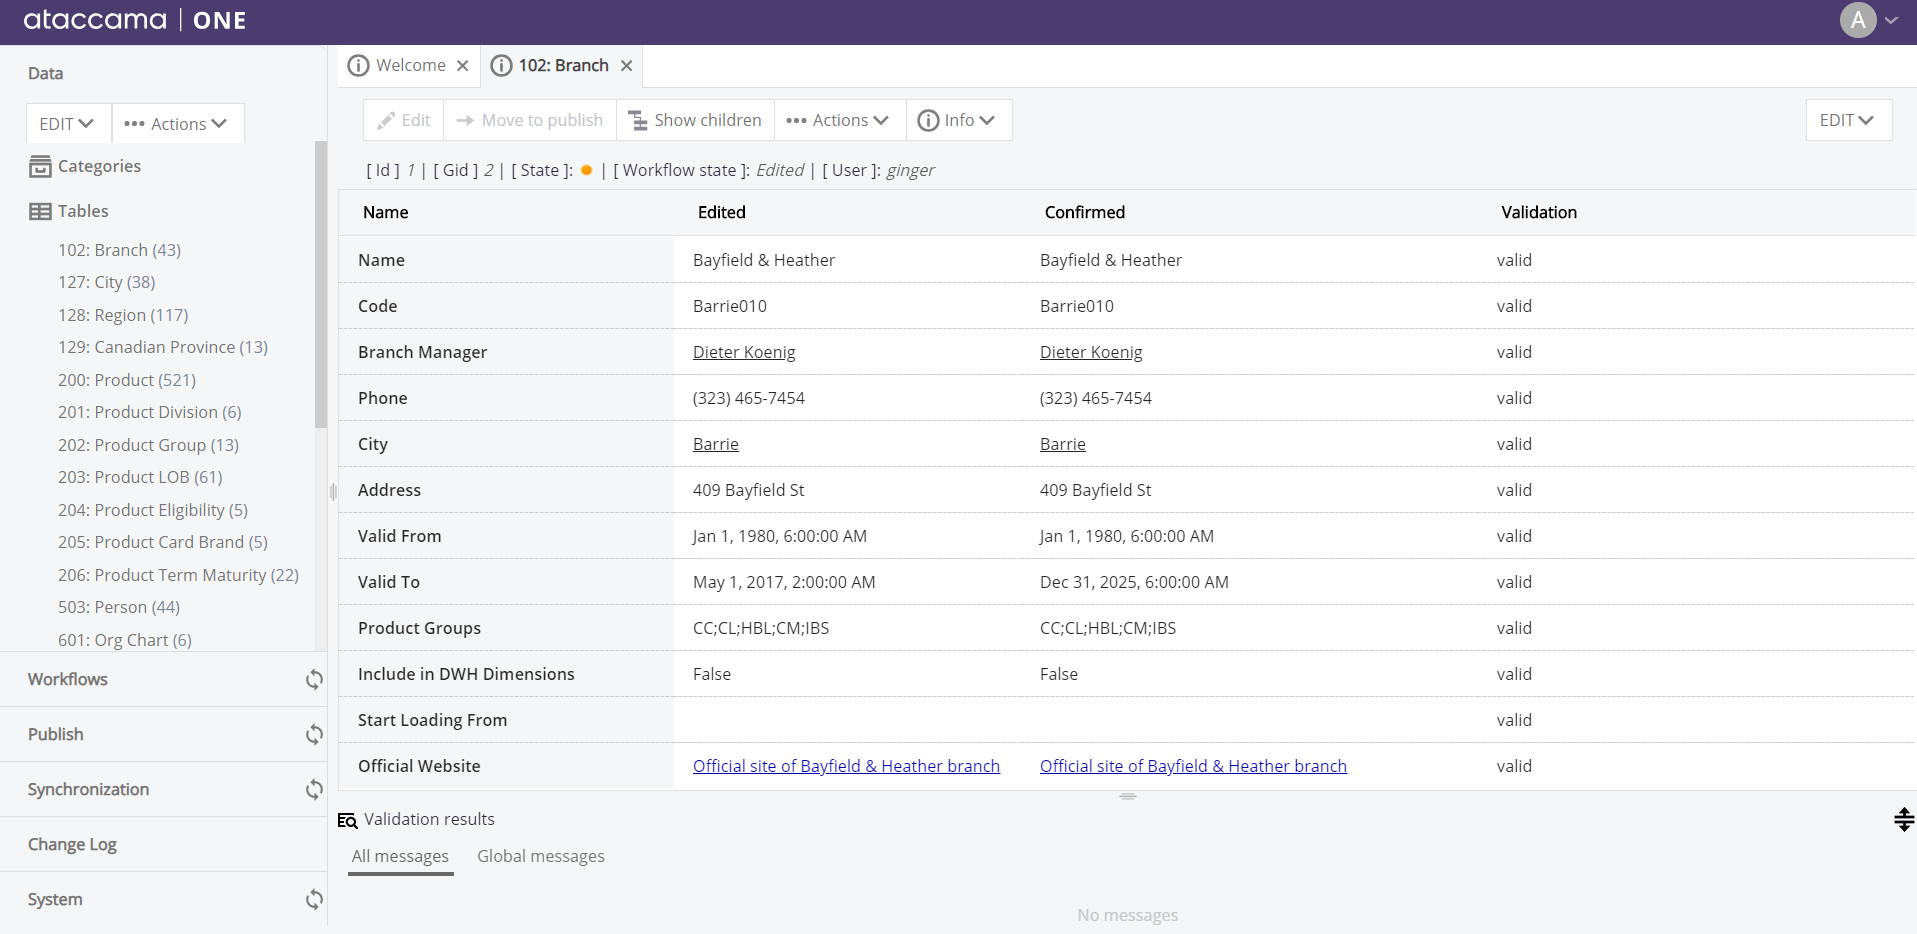Screen dimensions: 1917x934
Task: Click the Validation results search icon
Action: [347, 820]
